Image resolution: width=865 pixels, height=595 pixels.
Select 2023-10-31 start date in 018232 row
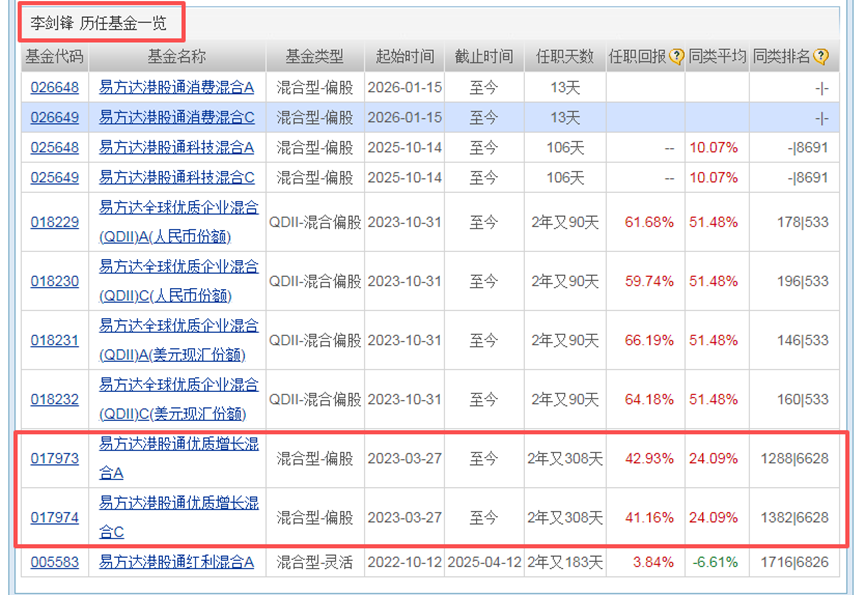(x=404, y=399)
